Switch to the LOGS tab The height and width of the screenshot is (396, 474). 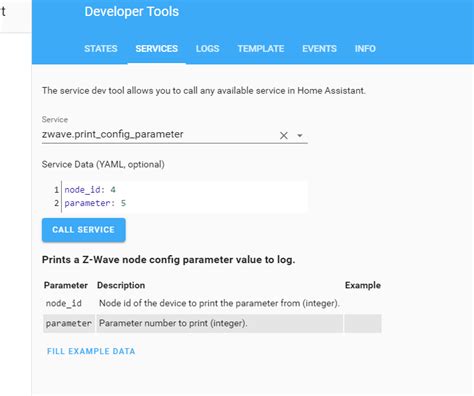[207, 49]
